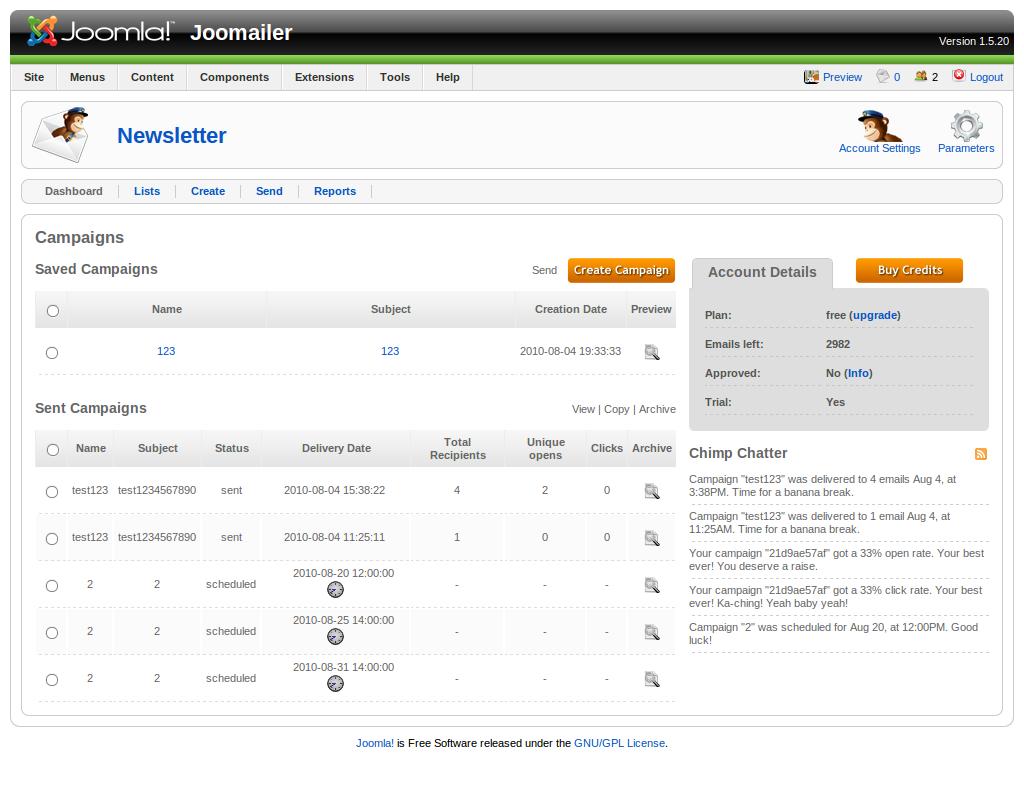This screenshot has height=798, width=1024.
Task: Preview saved campaign 123 with the magnifier icon
Action: click(652, 352)
